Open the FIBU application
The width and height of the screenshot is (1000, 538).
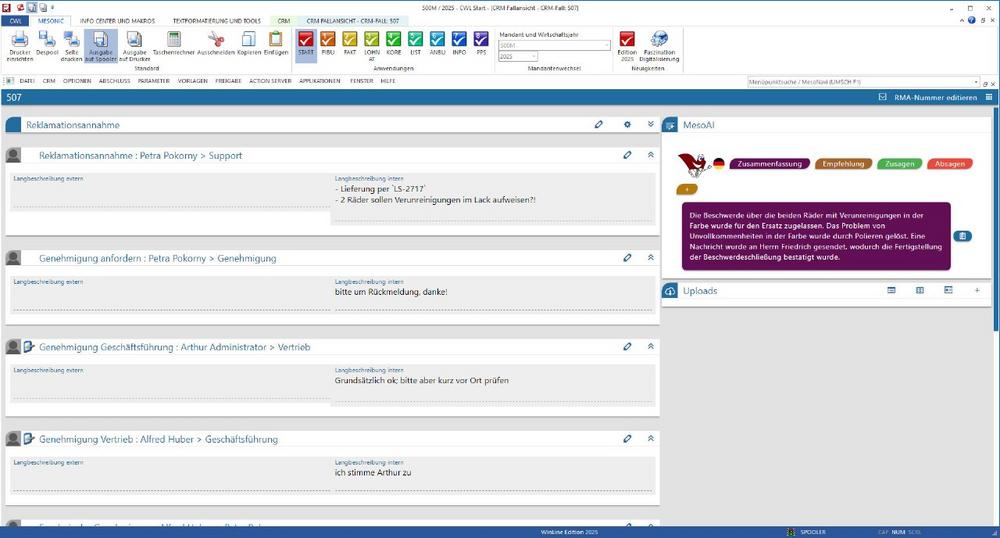point(328,42)
